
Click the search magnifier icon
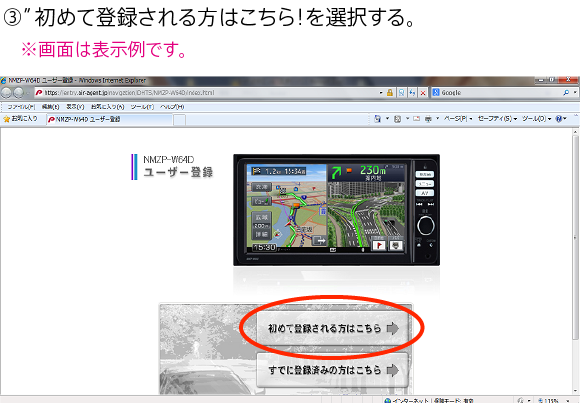(x=566, y=92)
